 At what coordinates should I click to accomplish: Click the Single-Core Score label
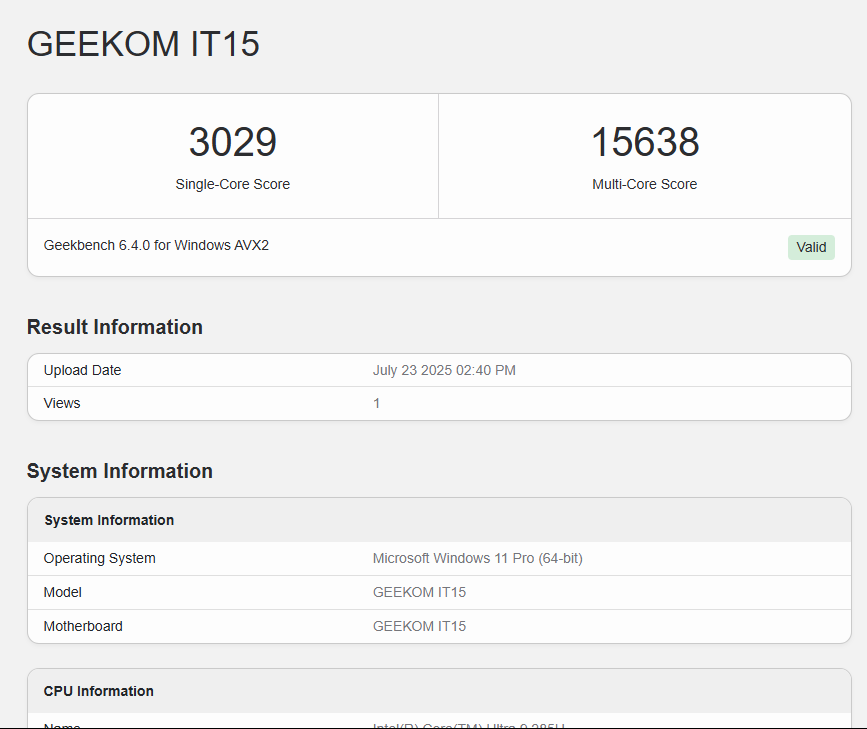point(233,184)
